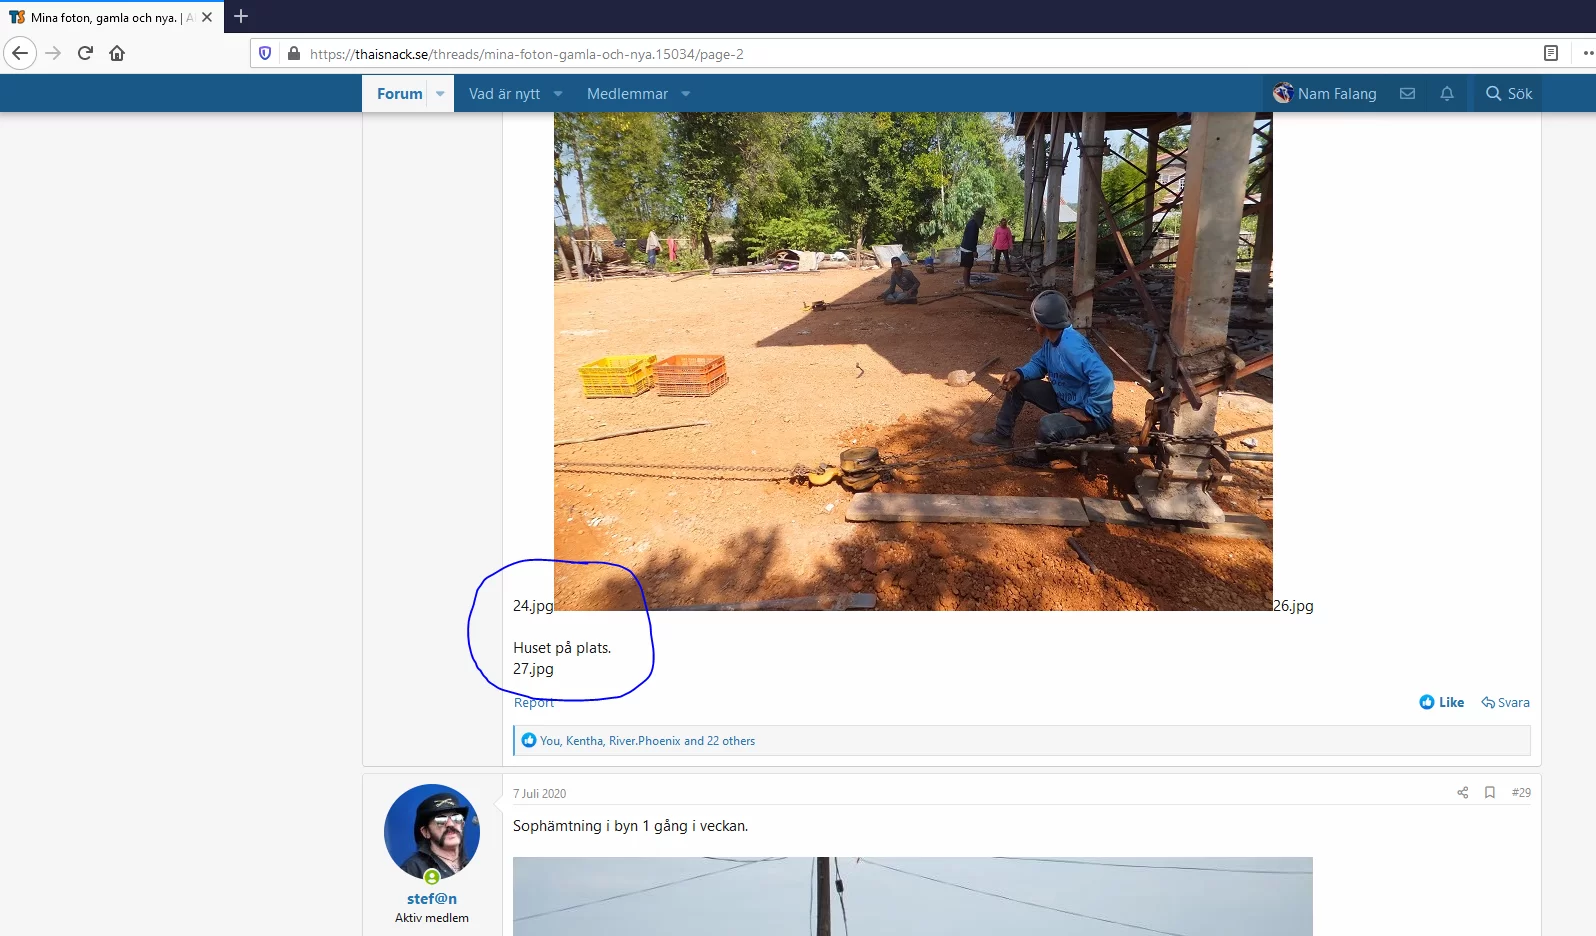This screenshot has width=1596, height=936.
Task: Bookmark post #29 with bookmark icon
Action: (1489, 793)
